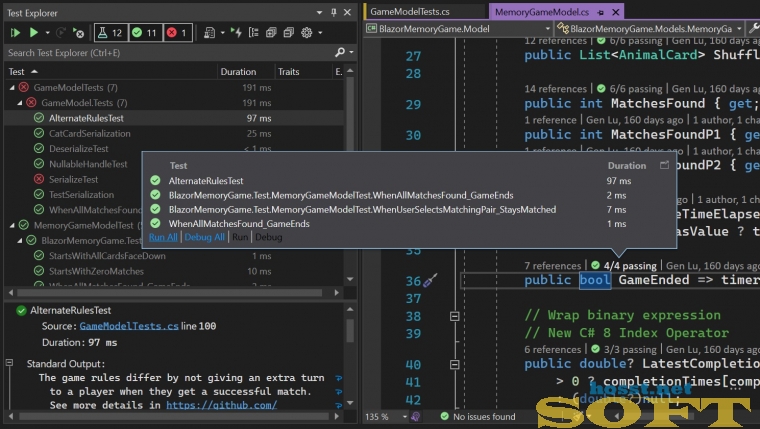Collapse the Standard Output section

(9, 363)
